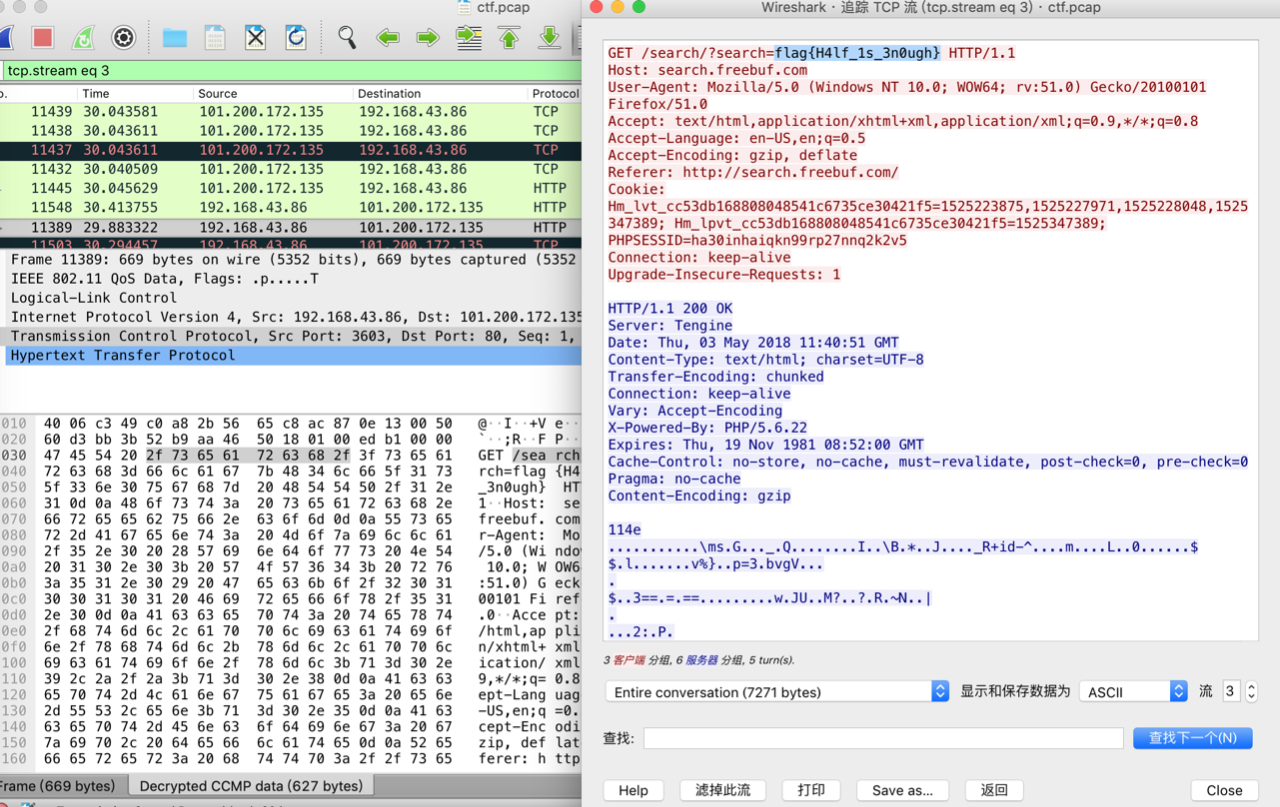1280x807 pixels.
Task: Expand the Transmission Control Protocol row
Action: pos(294,336)
